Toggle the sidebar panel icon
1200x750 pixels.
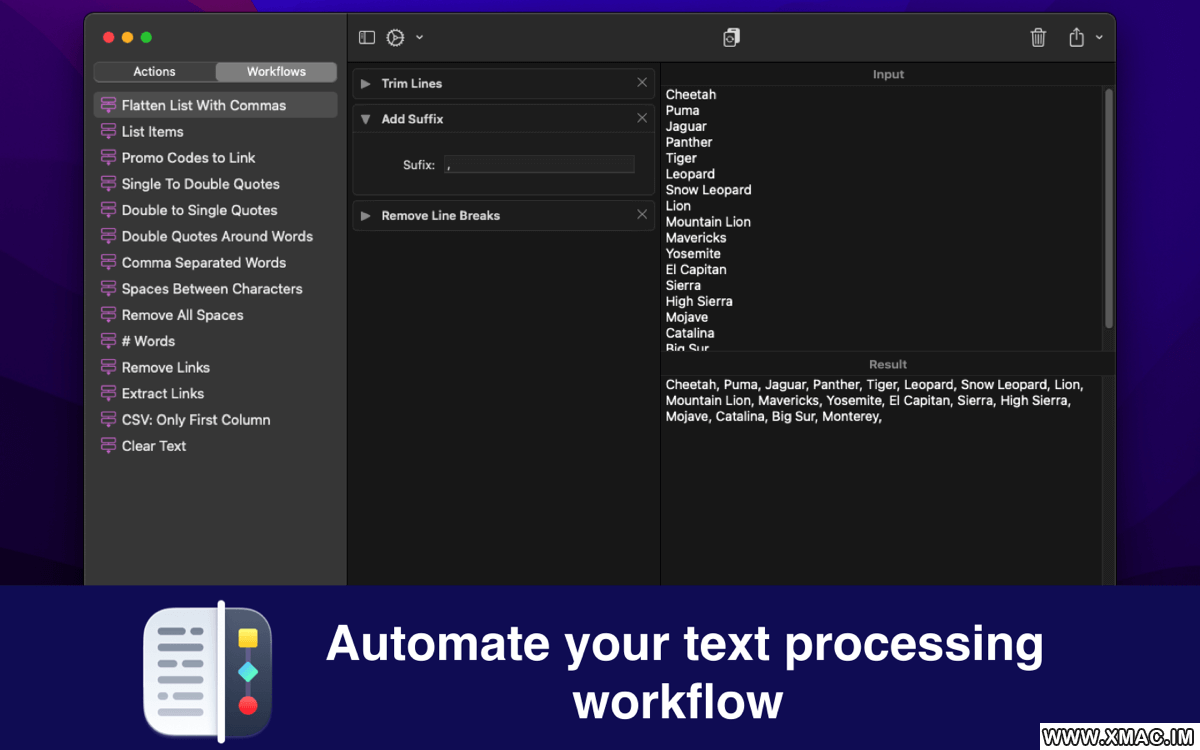pos(367,38)
